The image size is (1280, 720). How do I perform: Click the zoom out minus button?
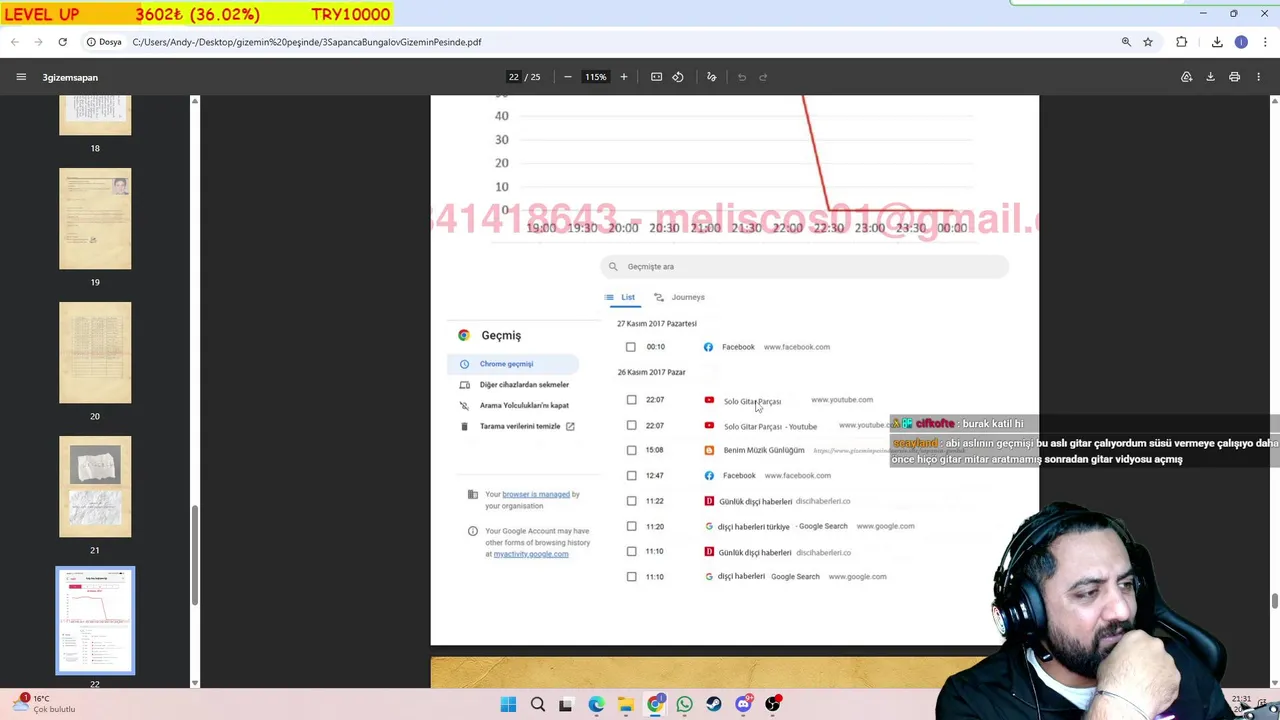point(568,77)
